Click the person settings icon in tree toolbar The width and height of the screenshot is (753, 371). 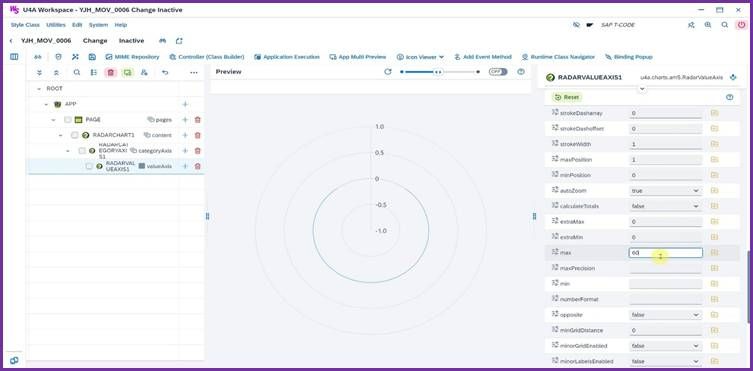144,72
